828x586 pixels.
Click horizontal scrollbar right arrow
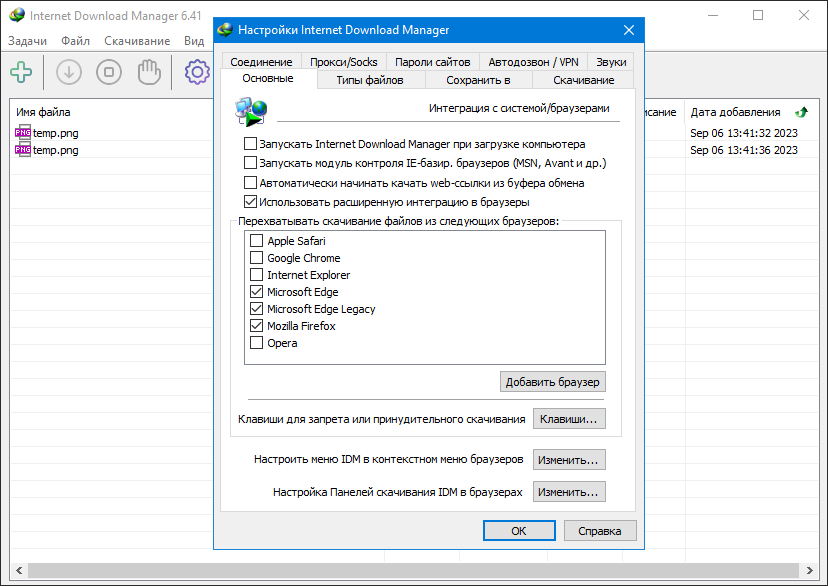(810, 570)
